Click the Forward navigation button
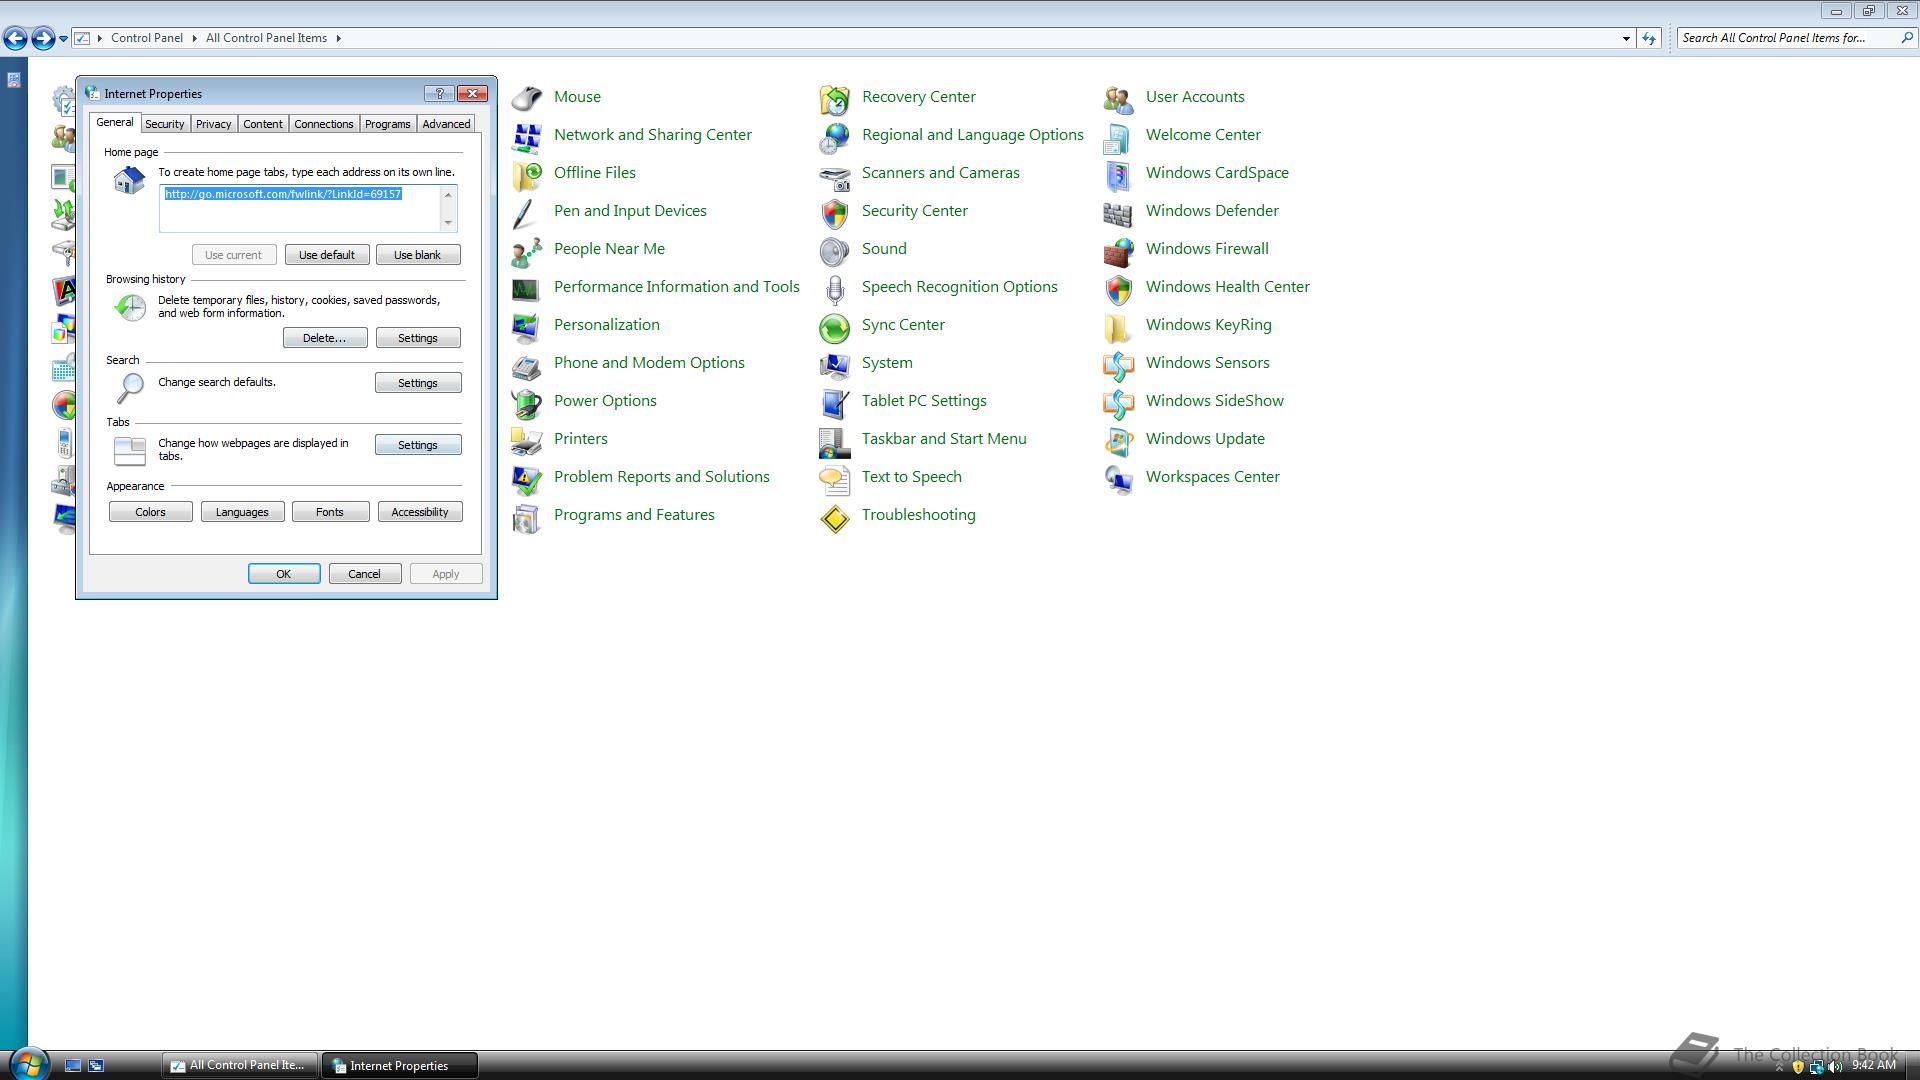Image resolution: width=1920 pixels, height=1080 pixels. tap(43, 38)
